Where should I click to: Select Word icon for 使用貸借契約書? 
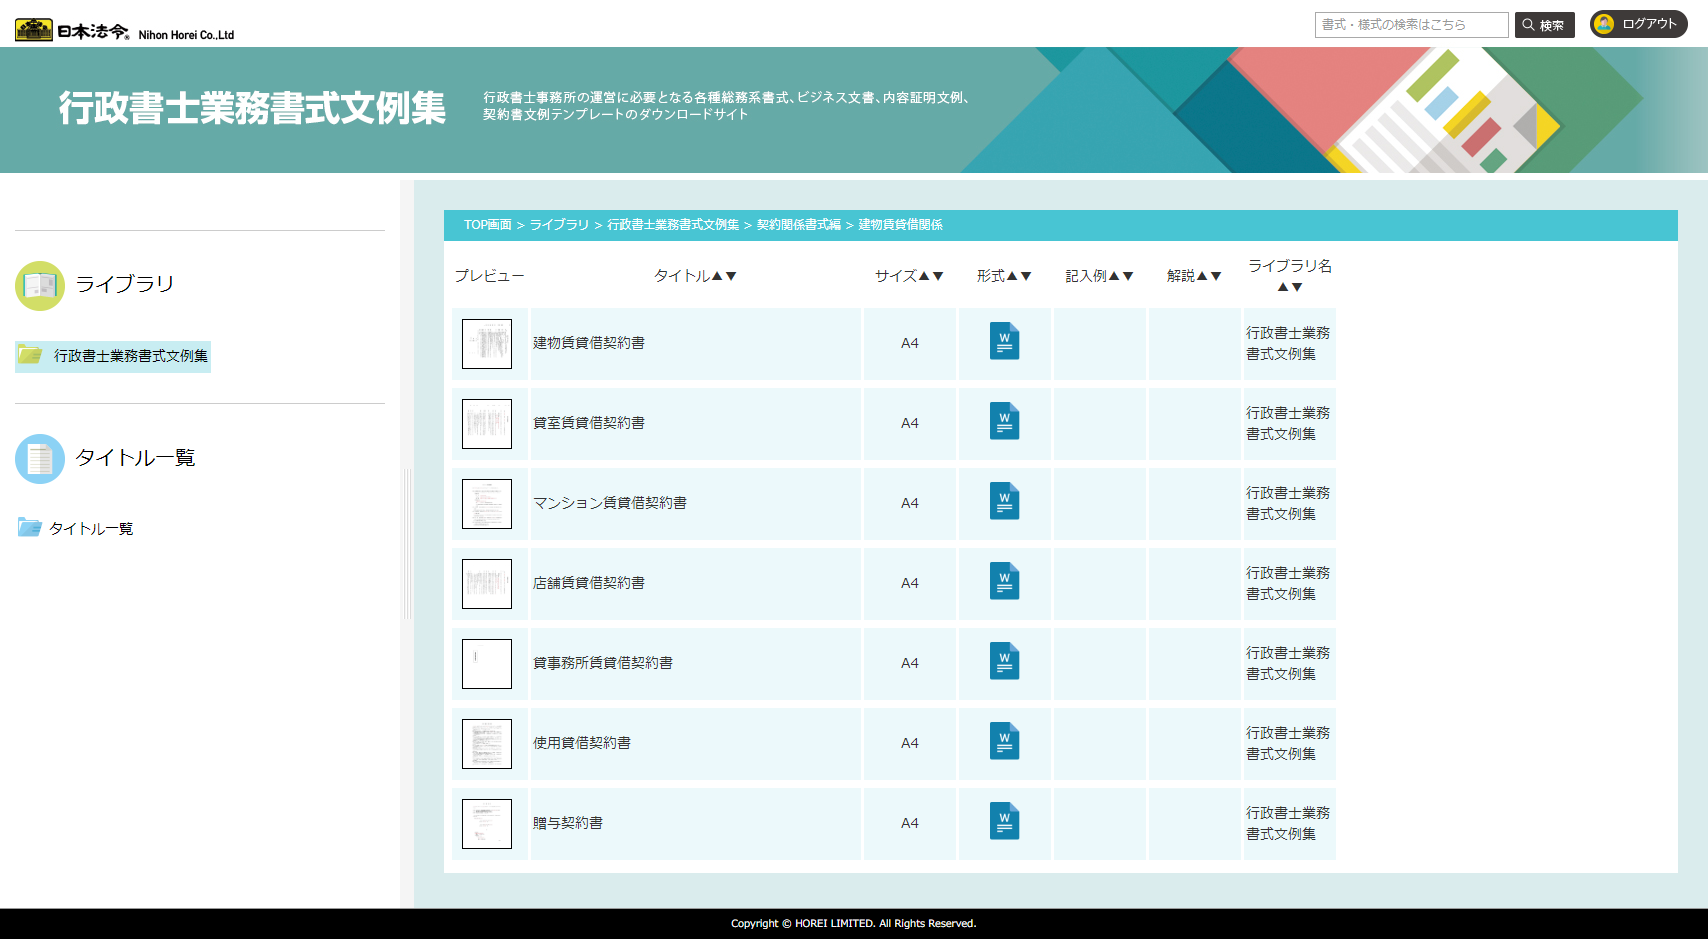coord(1004,742)
